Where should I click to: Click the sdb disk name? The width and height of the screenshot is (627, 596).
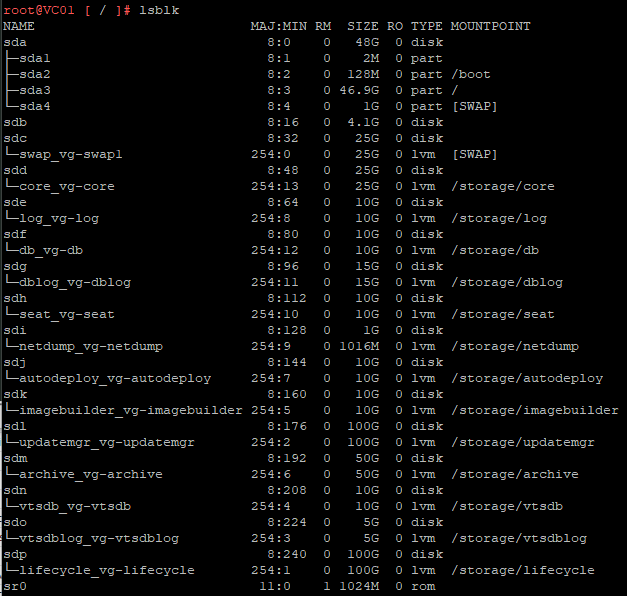click(15, 122)
